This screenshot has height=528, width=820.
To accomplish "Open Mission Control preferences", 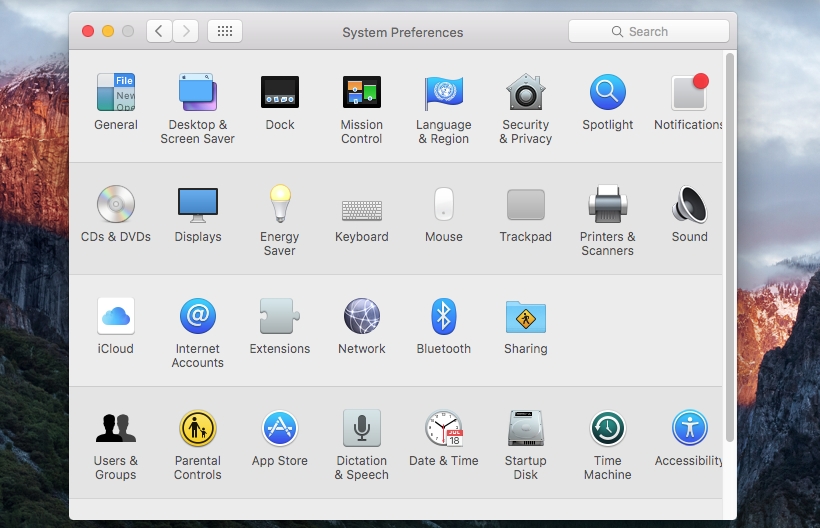I will point(361,92).
